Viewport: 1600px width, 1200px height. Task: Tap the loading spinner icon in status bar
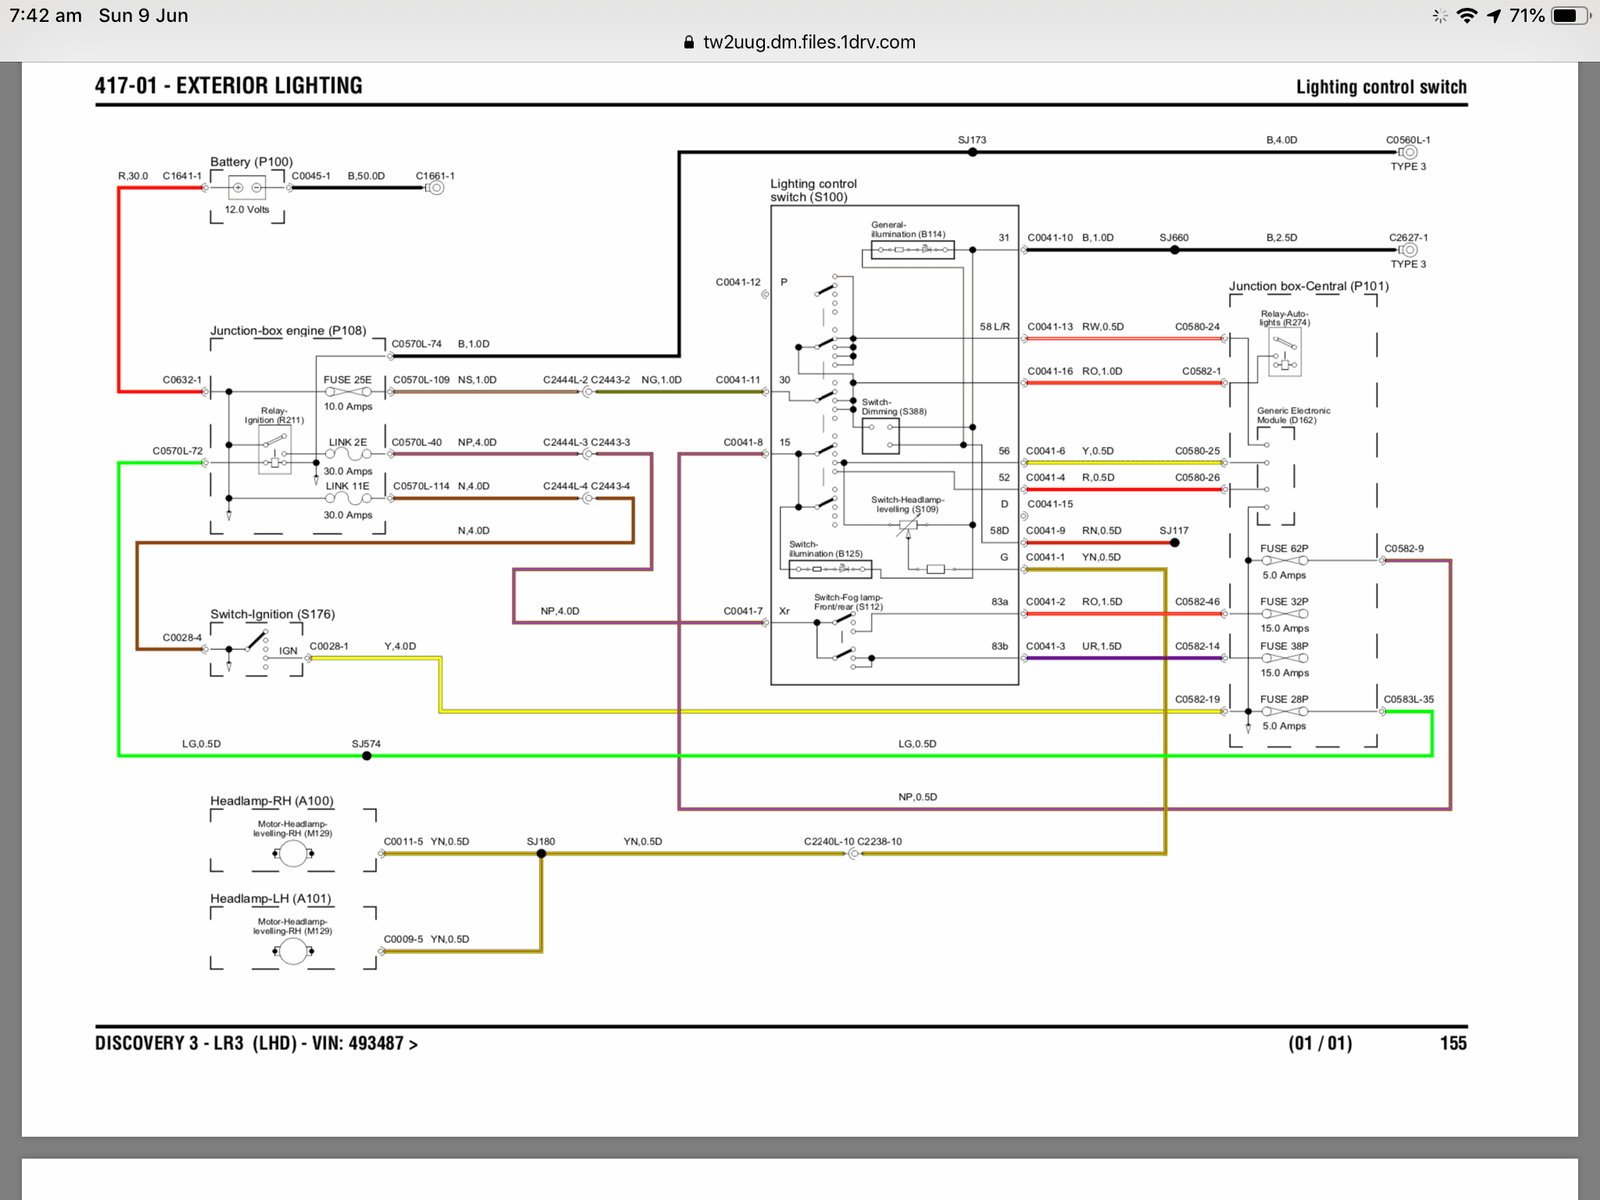[1440, 15]
